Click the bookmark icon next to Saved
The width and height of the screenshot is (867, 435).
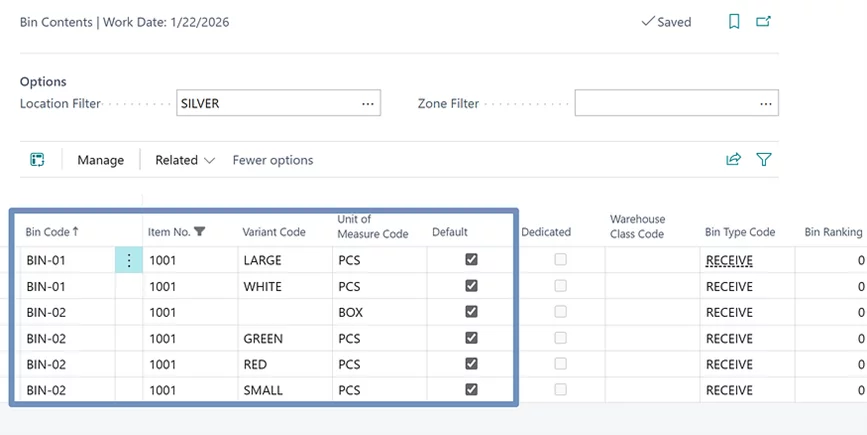pyautogui.click(x=734, y=22)
